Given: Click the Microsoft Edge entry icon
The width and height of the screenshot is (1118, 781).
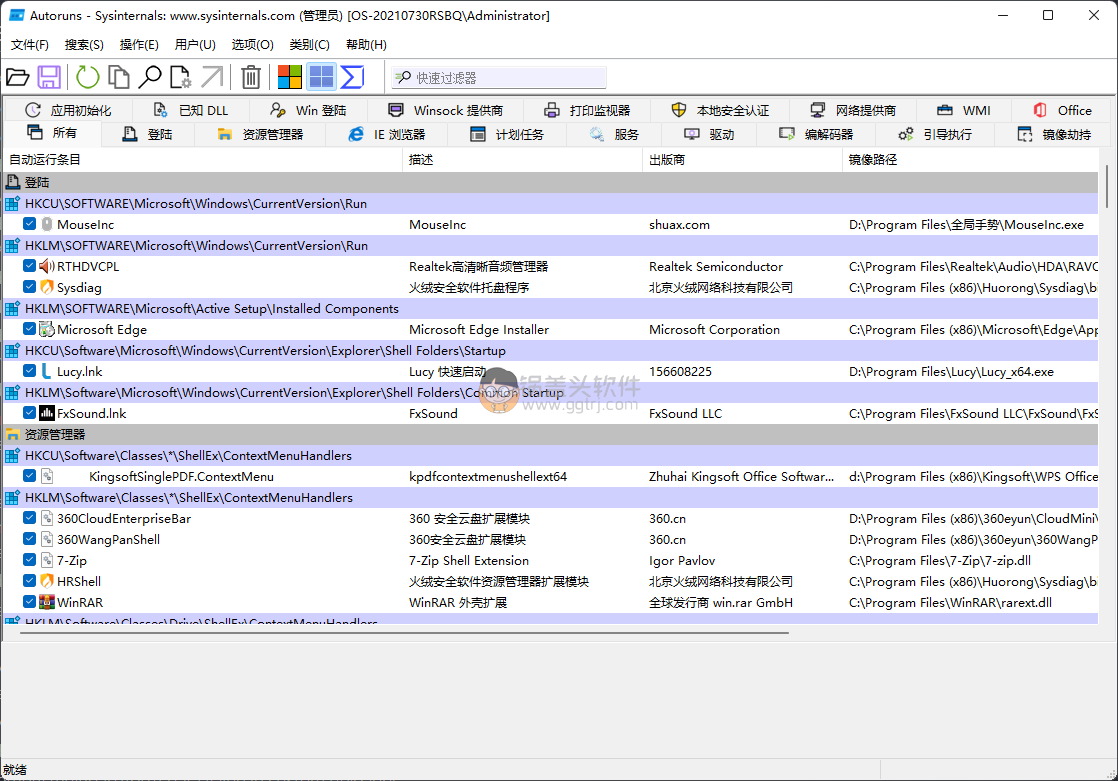Looking at the screenshot, I should click(47, 330).
